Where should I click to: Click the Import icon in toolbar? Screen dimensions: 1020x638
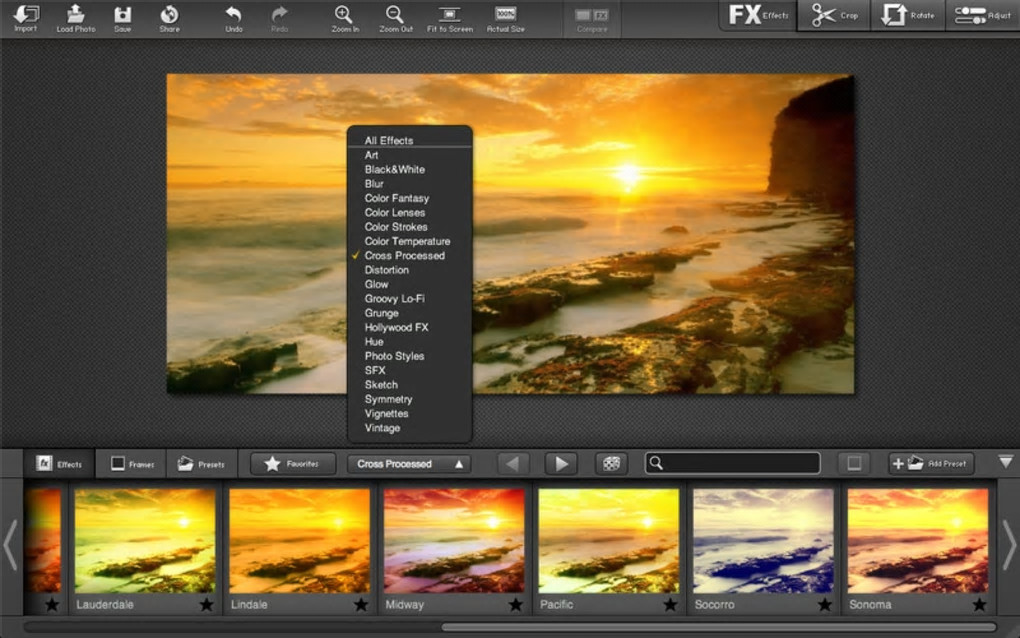(x=26, y=15)
